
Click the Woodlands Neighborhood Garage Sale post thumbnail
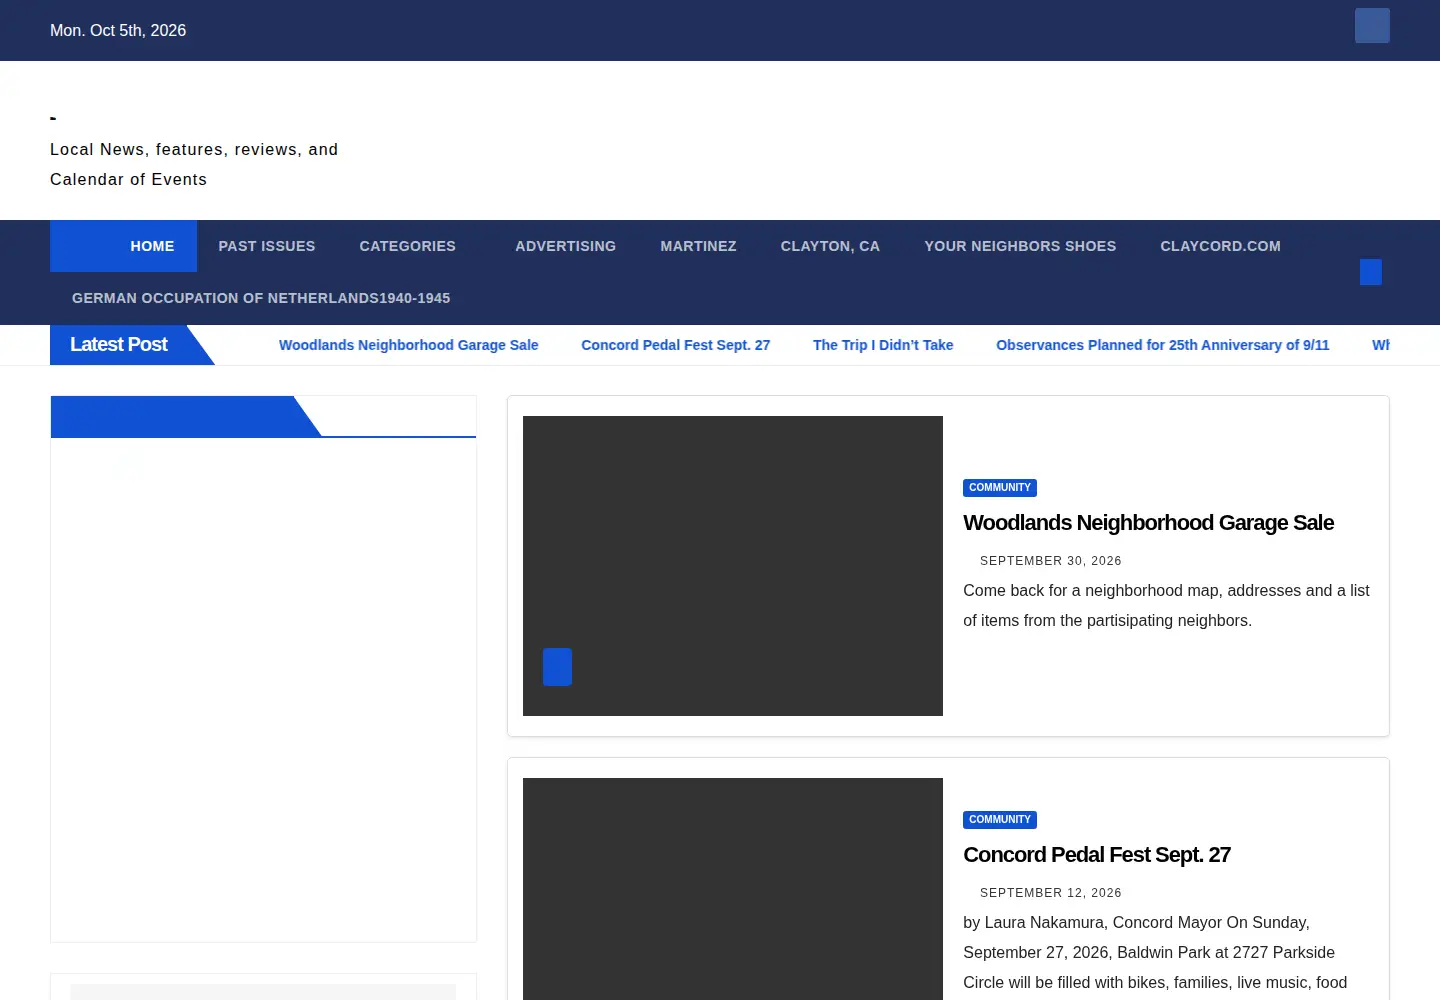pos(733,566)
